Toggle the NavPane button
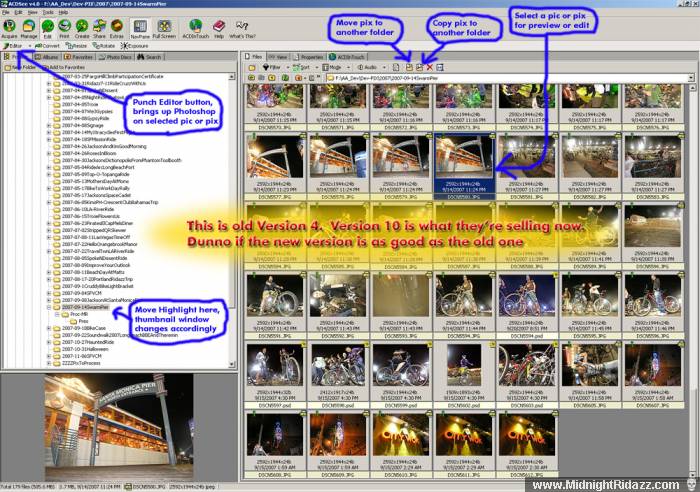Image resolution: width=700 pixels, height=492 pixels. 140,29
